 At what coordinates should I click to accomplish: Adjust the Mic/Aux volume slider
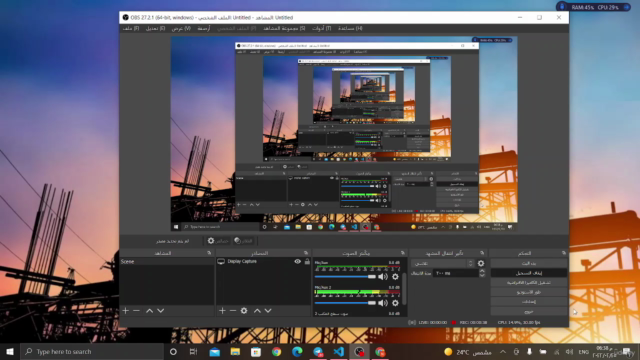pos(345,277)
